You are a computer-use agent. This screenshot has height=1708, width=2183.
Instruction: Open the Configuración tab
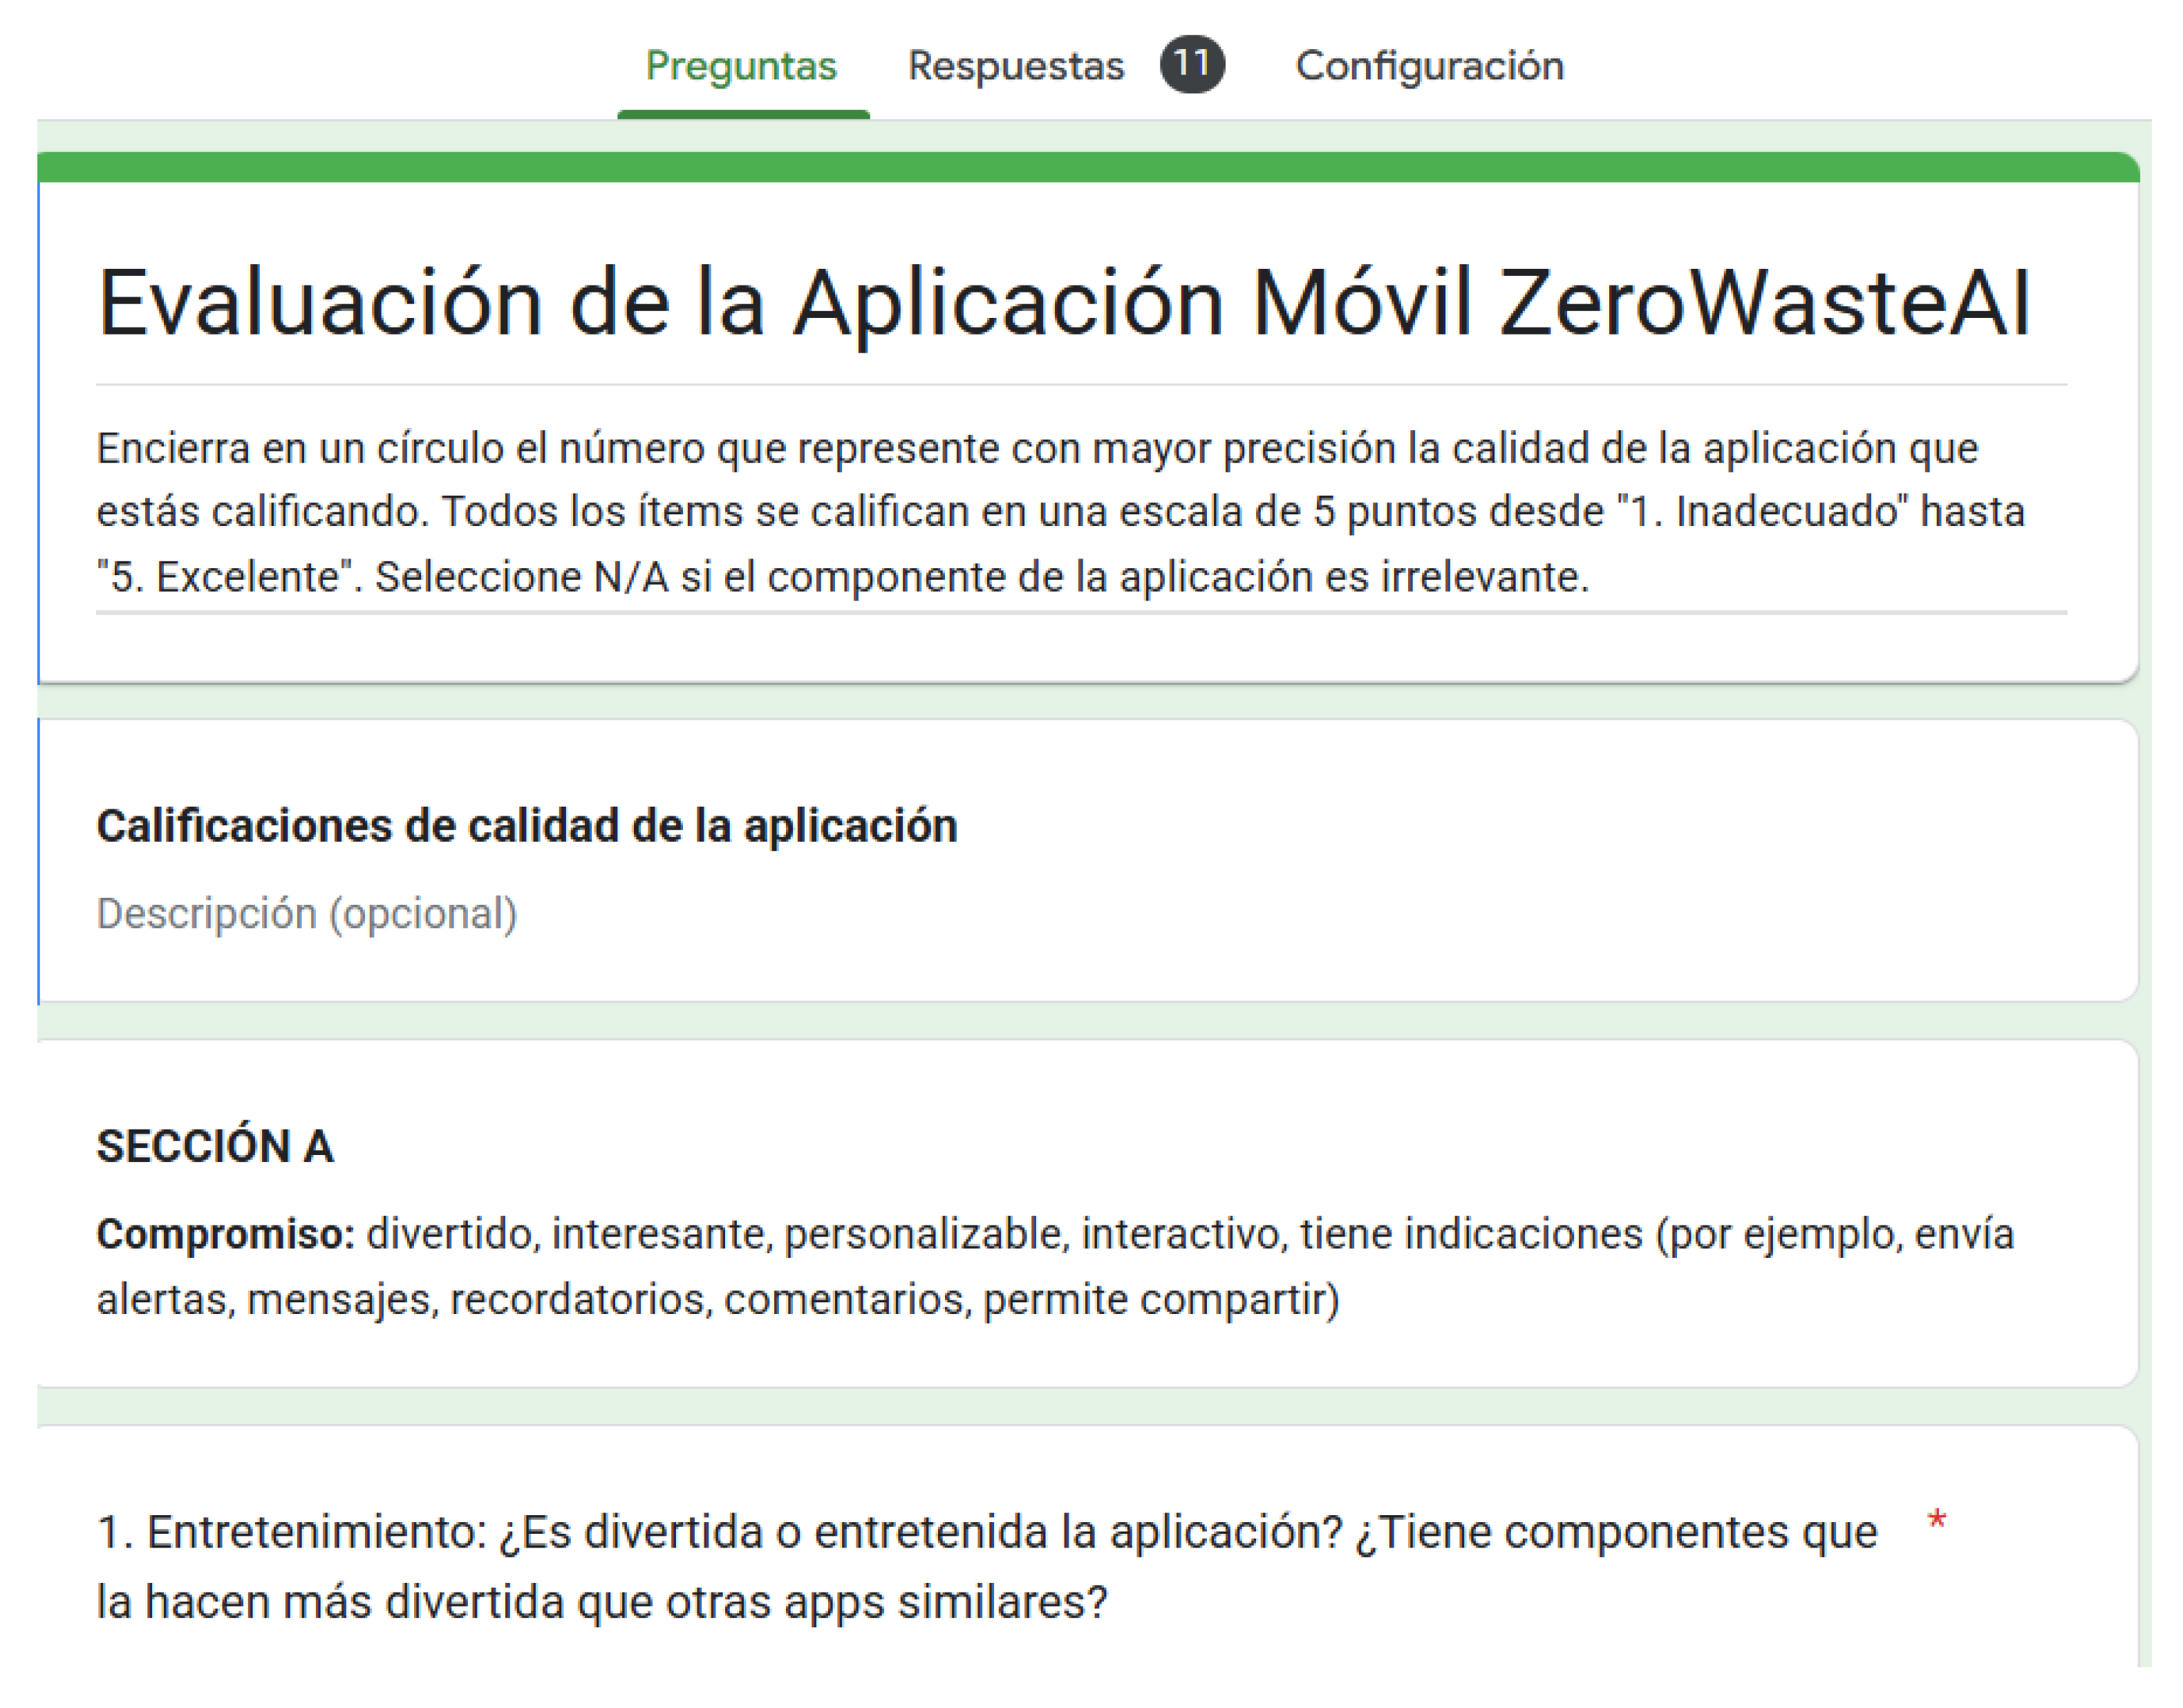click(x=1429, y=66)
